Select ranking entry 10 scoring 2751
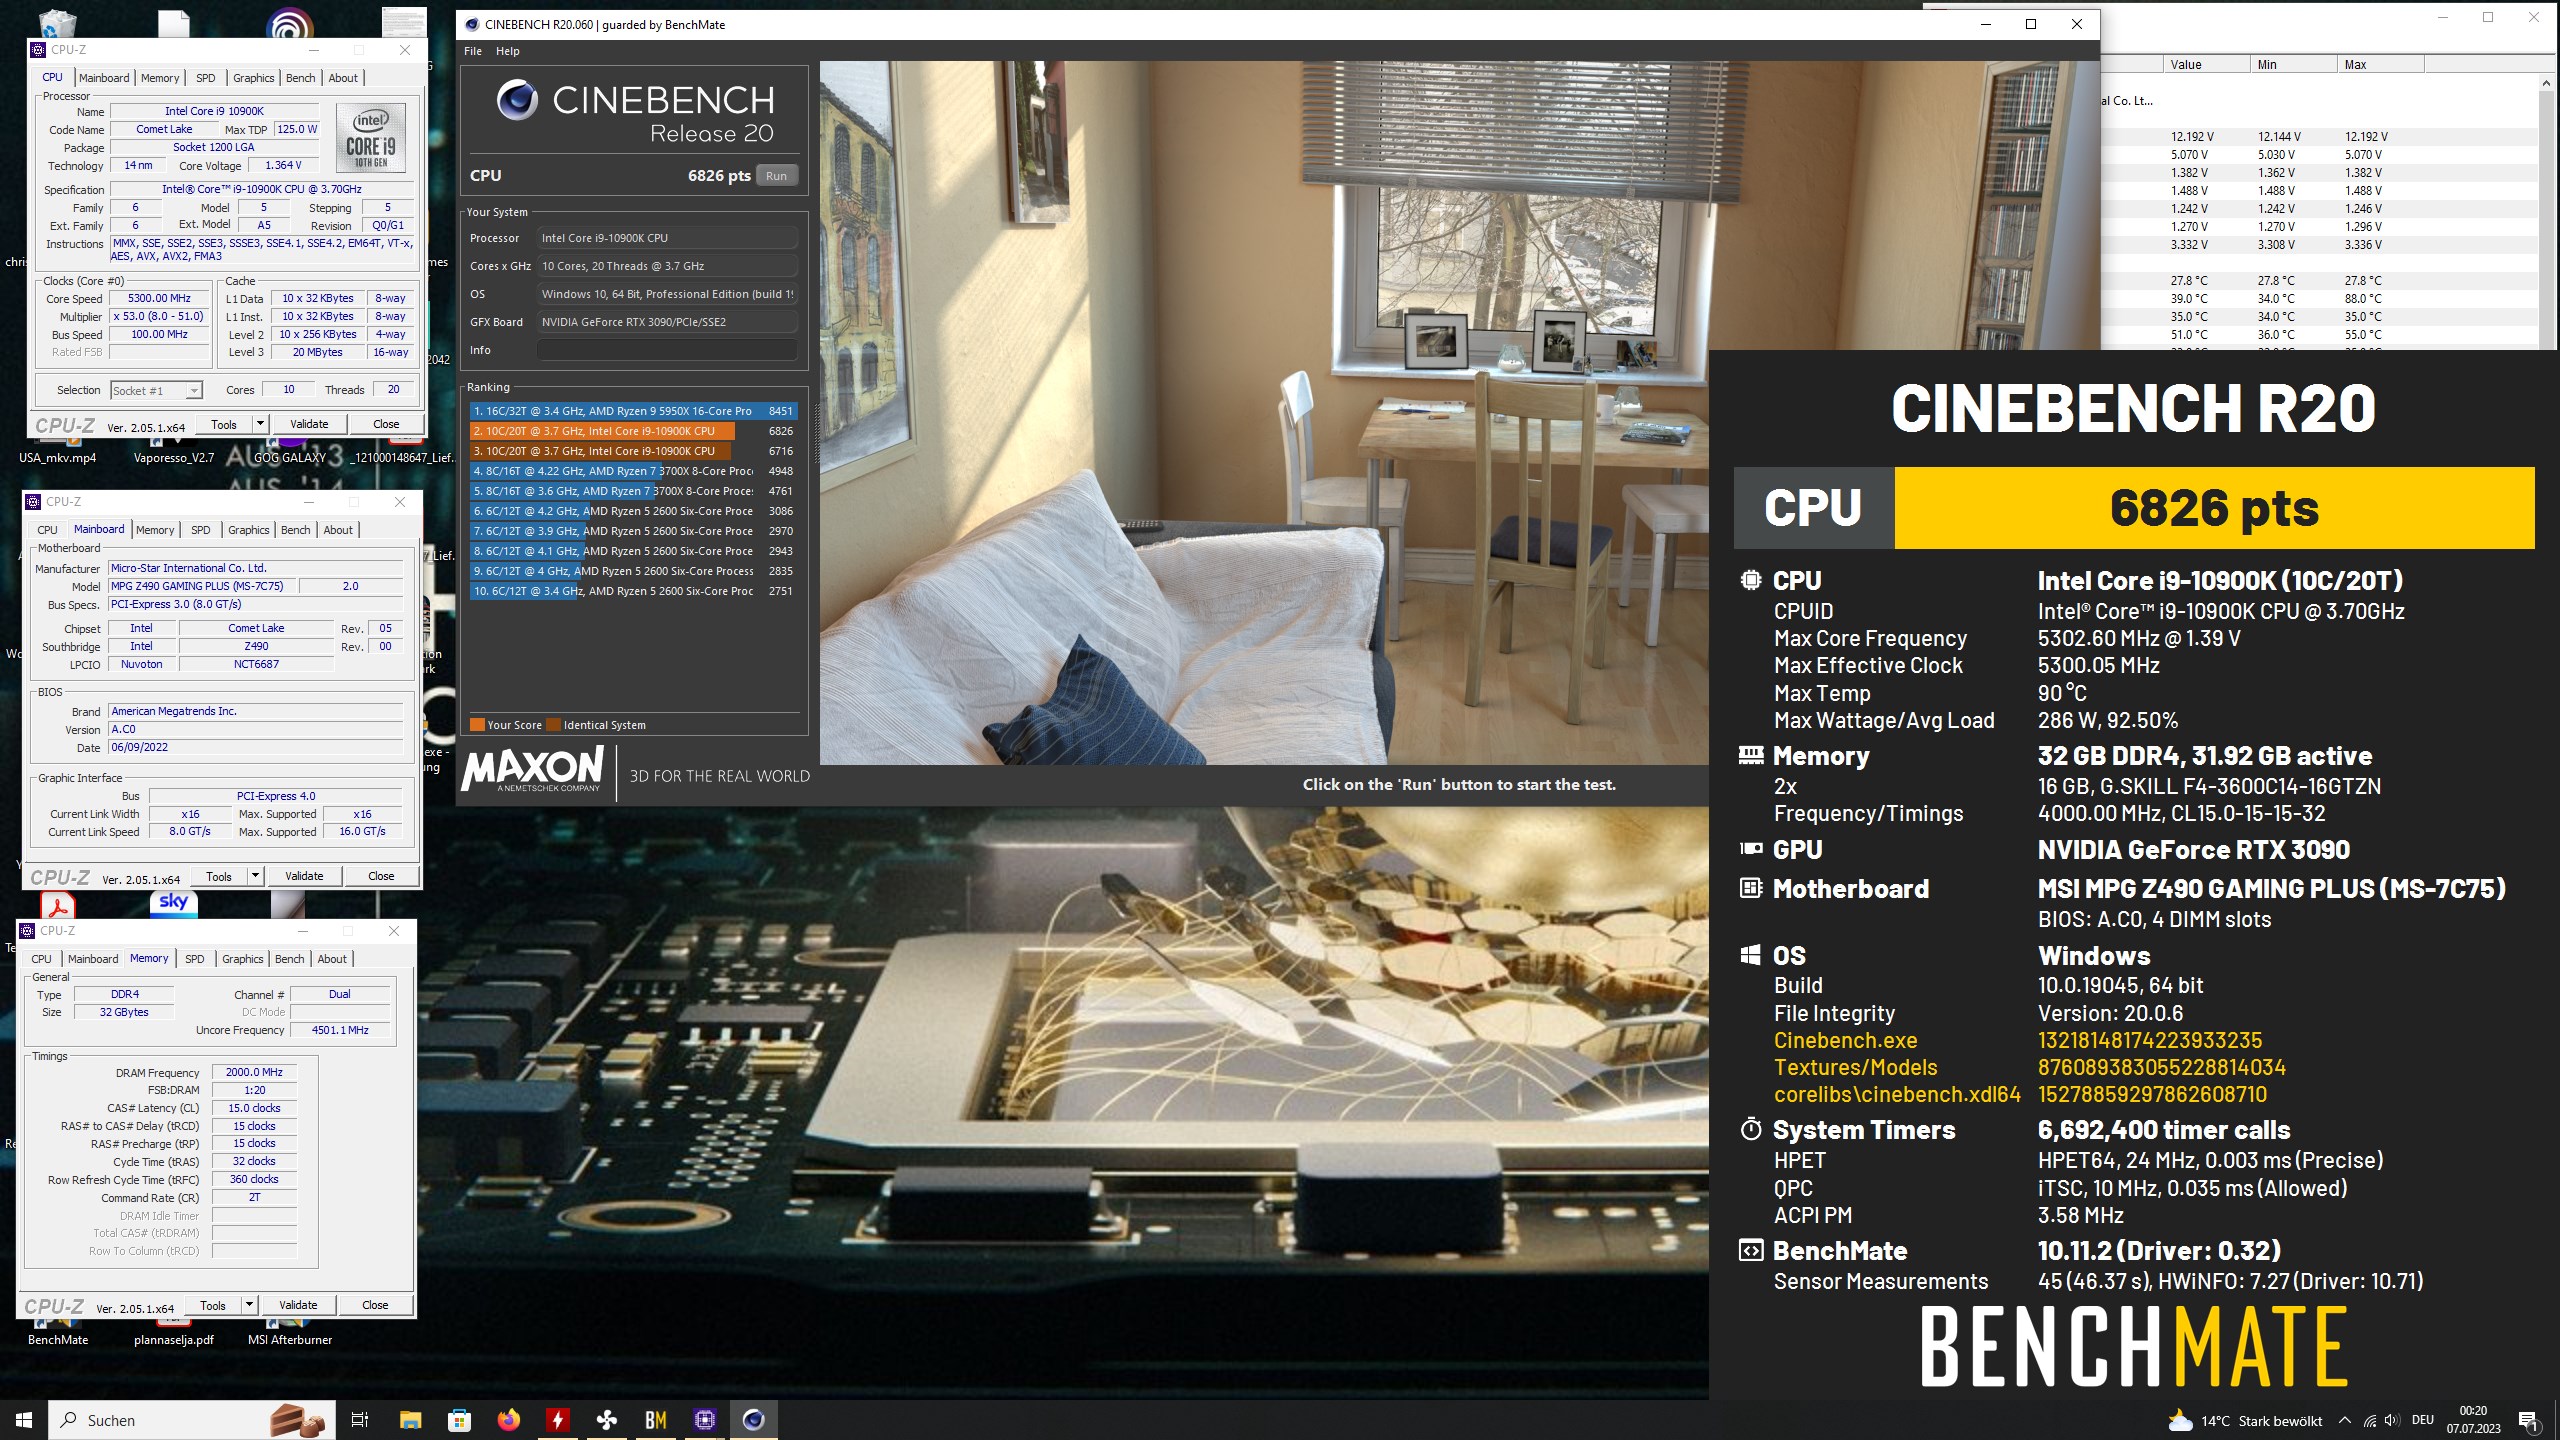Viewport: 2560px width, 1440px height. (633, 591)
